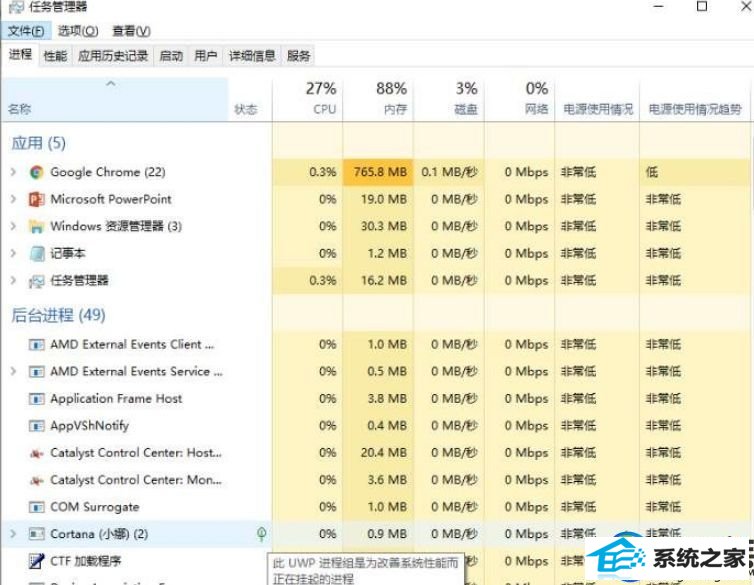This screenshot has height=585, width=754.
Task: Click the Google Chrome process icon
Action: coord(37,172)
